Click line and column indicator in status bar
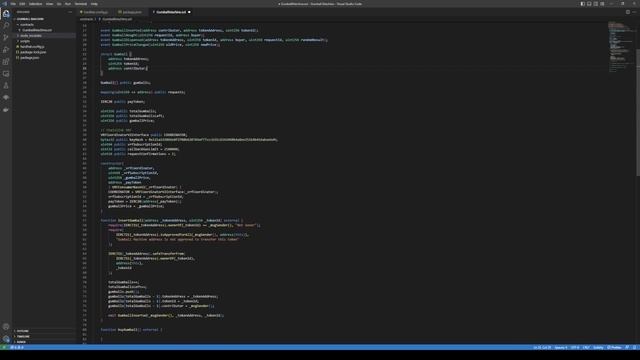Screen dimensions: 640x360 (542, 347)
